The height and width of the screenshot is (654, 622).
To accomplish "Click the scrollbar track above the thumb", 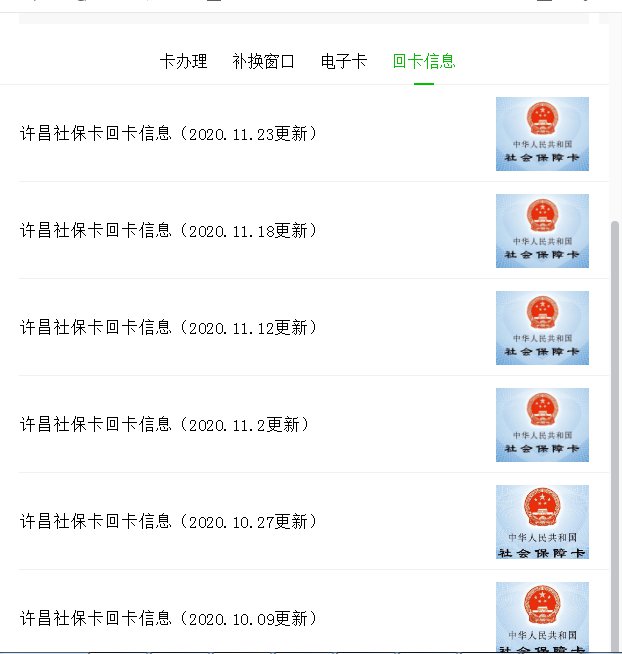I will point(615,120).
